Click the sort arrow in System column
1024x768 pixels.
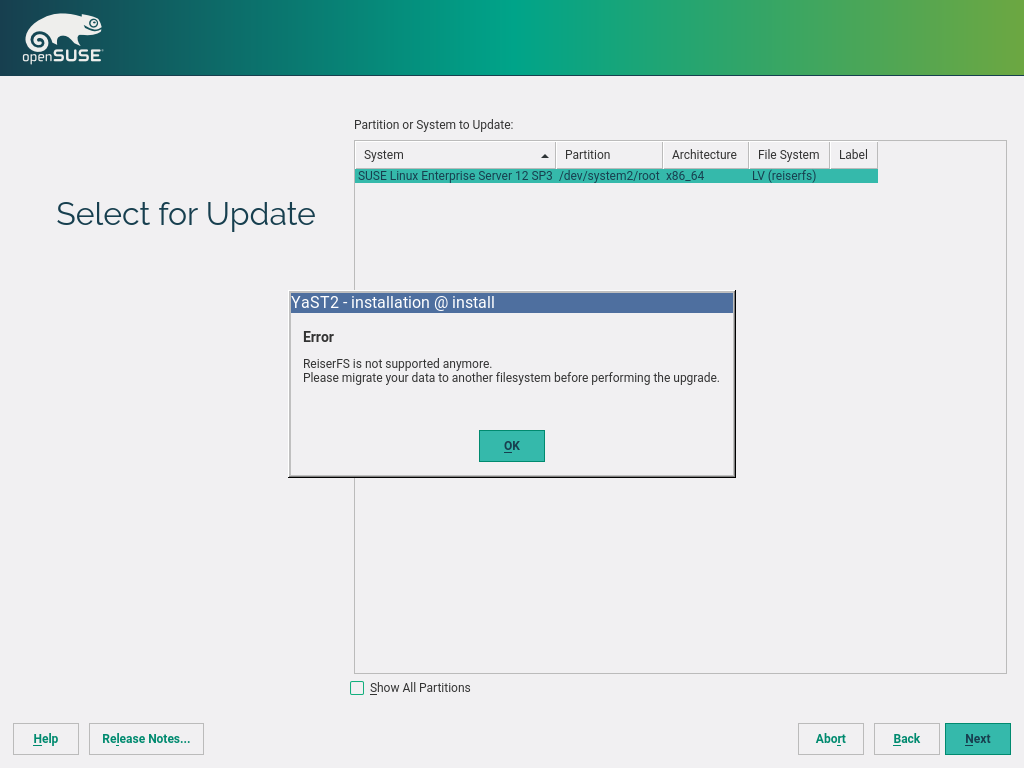pyautogui.click(x=545, y=156)
